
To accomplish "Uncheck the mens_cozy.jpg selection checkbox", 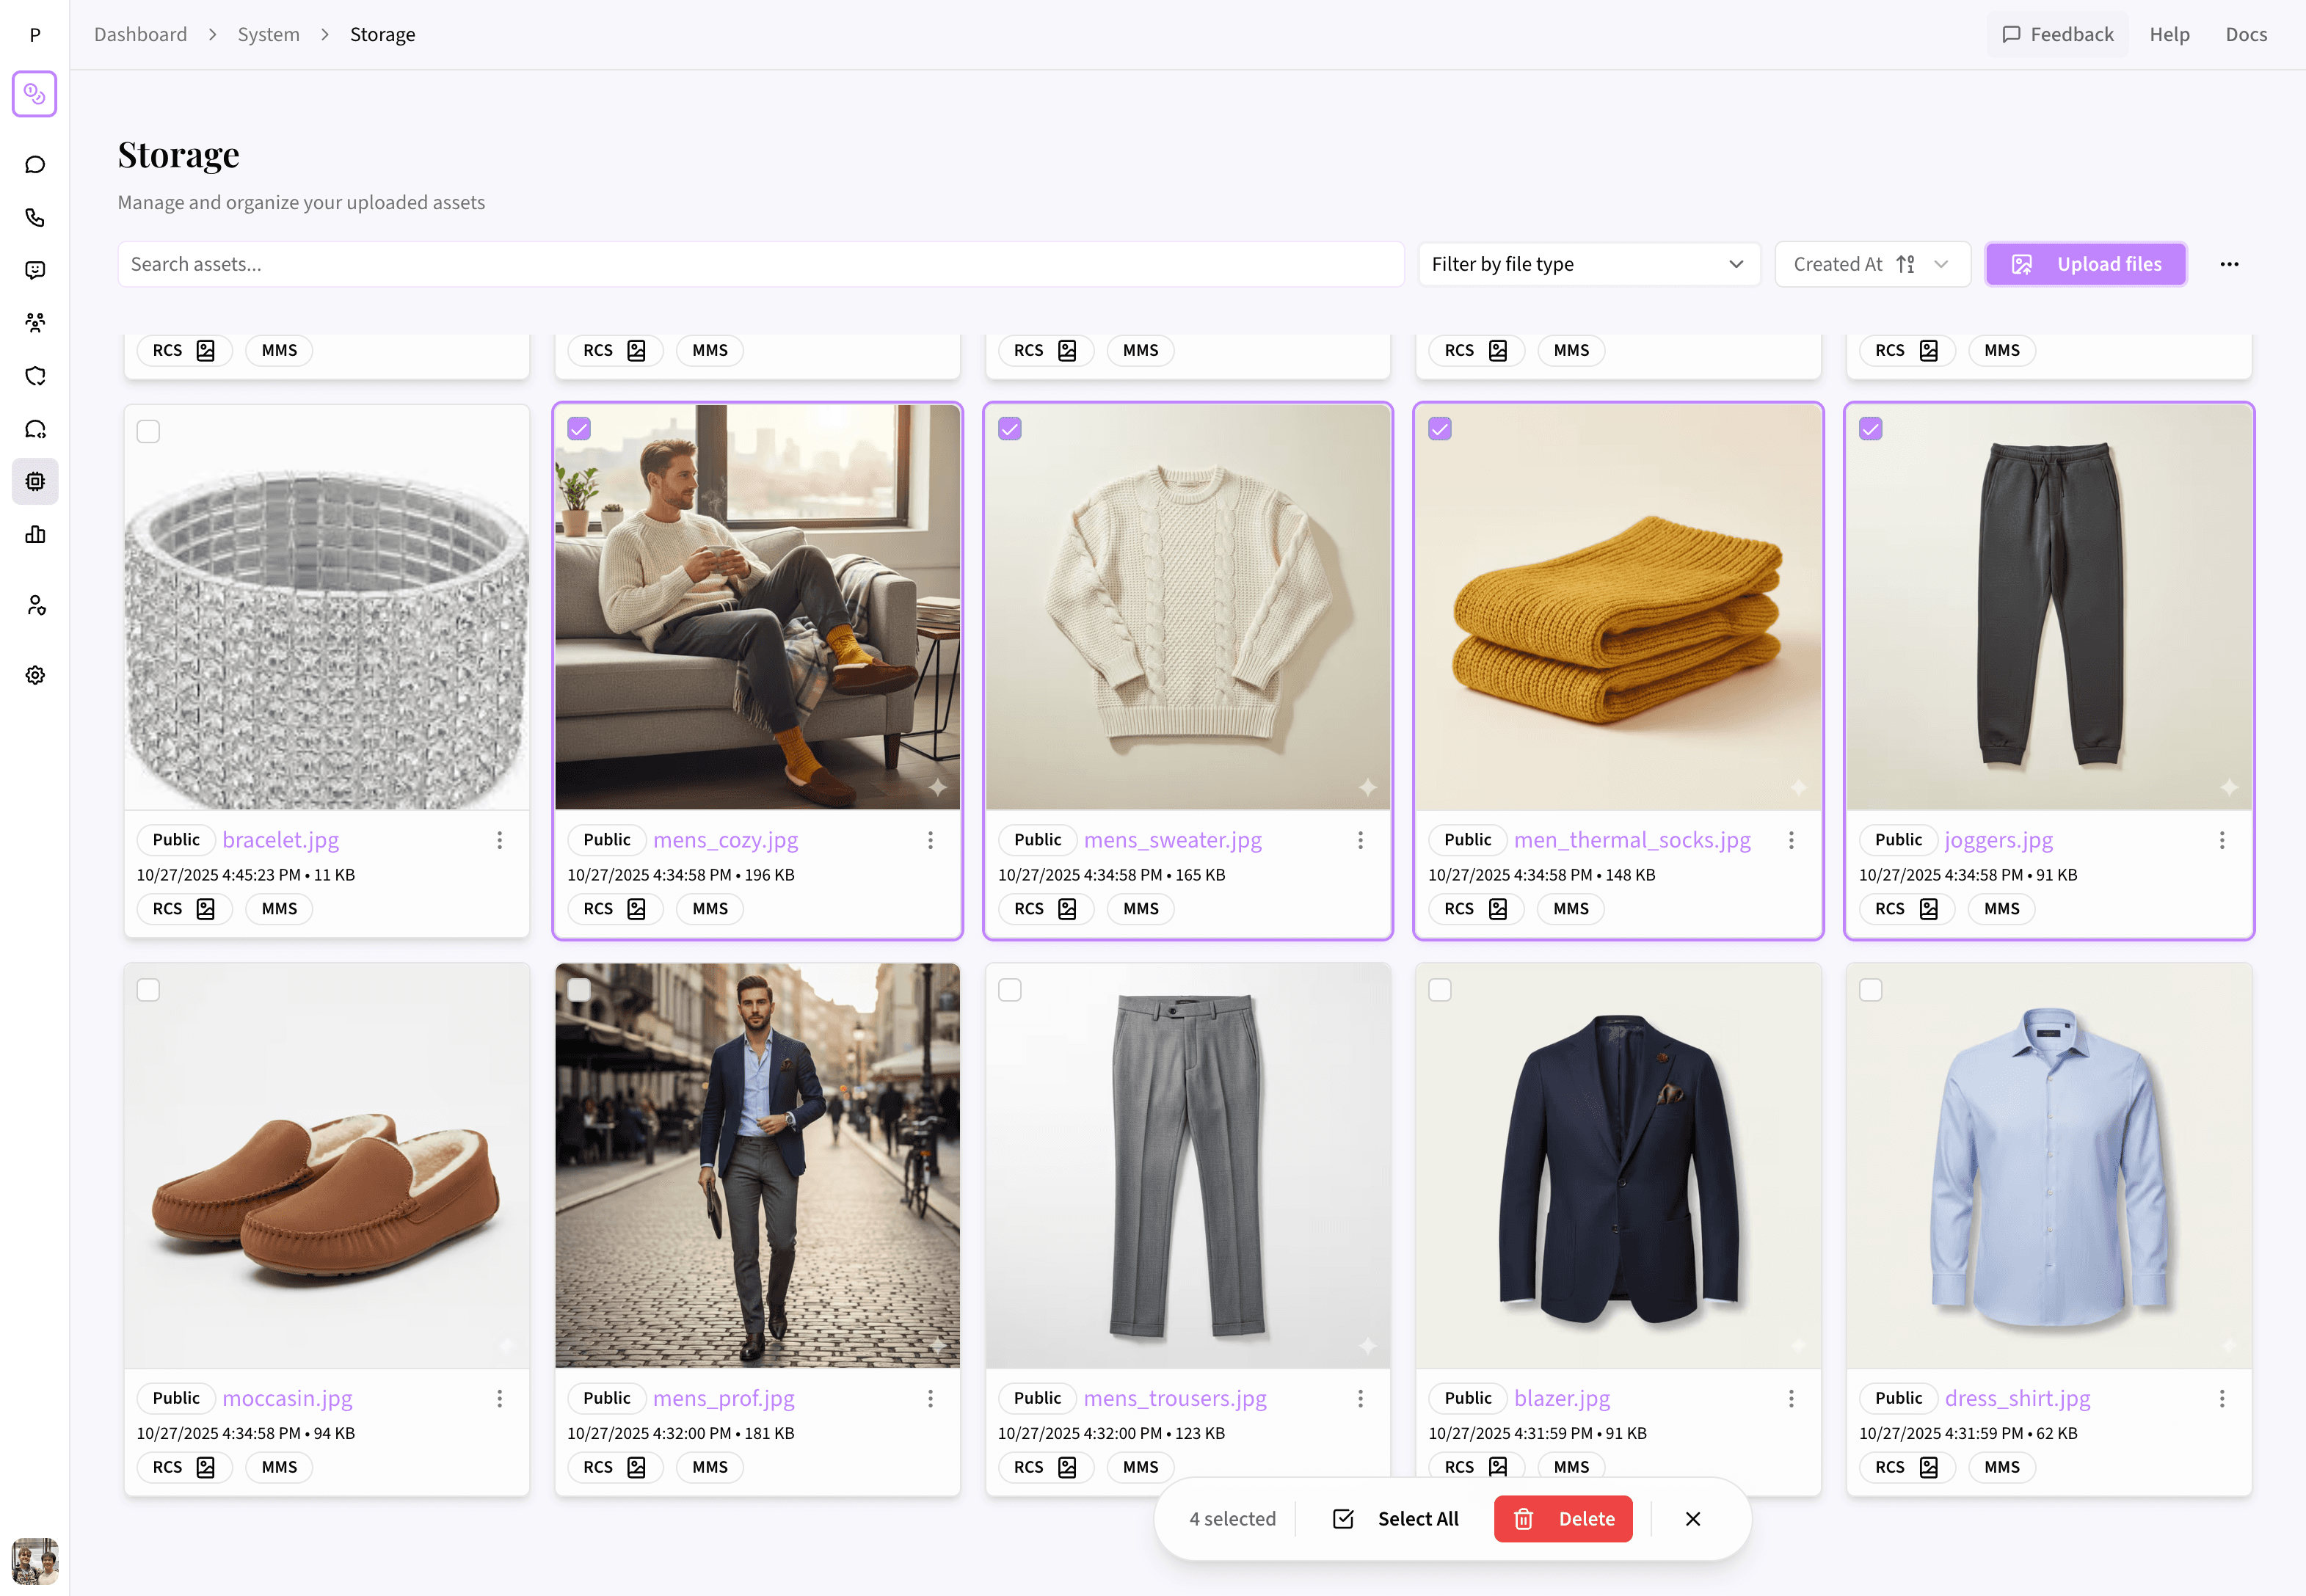I will tap(579, 428).
